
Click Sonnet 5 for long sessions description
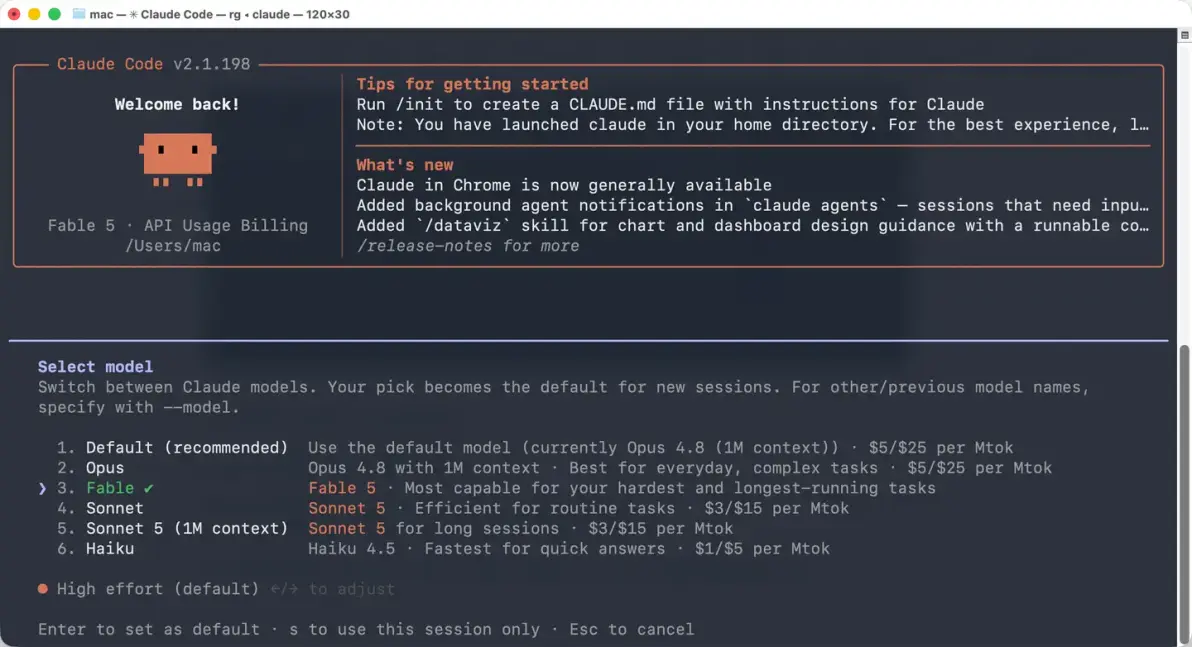[x=521, y=528]
